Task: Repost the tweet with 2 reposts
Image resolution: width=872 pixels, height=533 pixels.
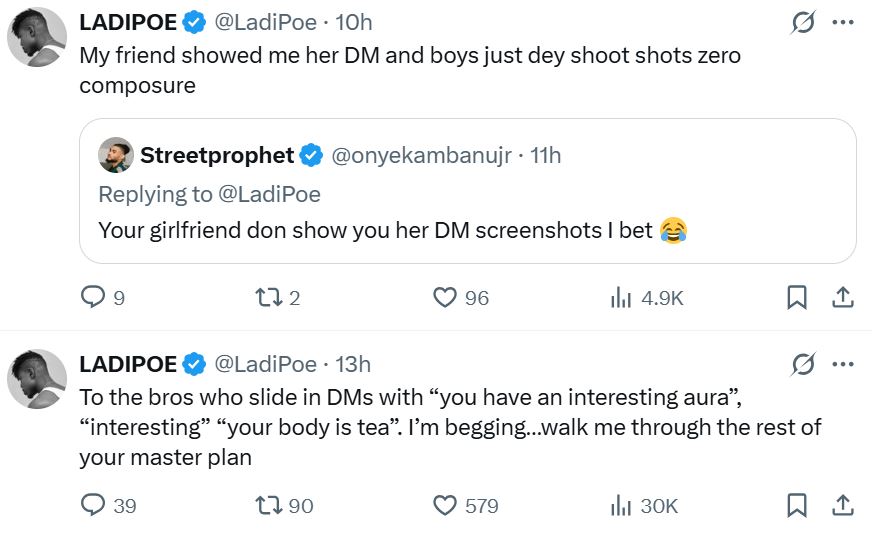Action: (268, 297)
